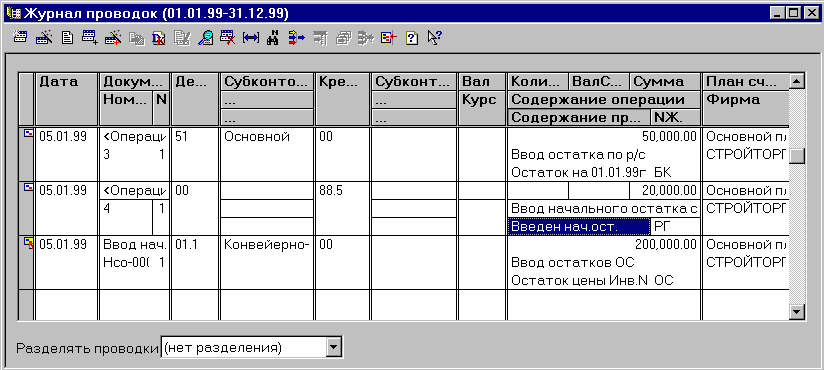This screenshot has height=370, width=824.
Task: Click the binoculars find-by-number icon
Action: coord(272,38)
